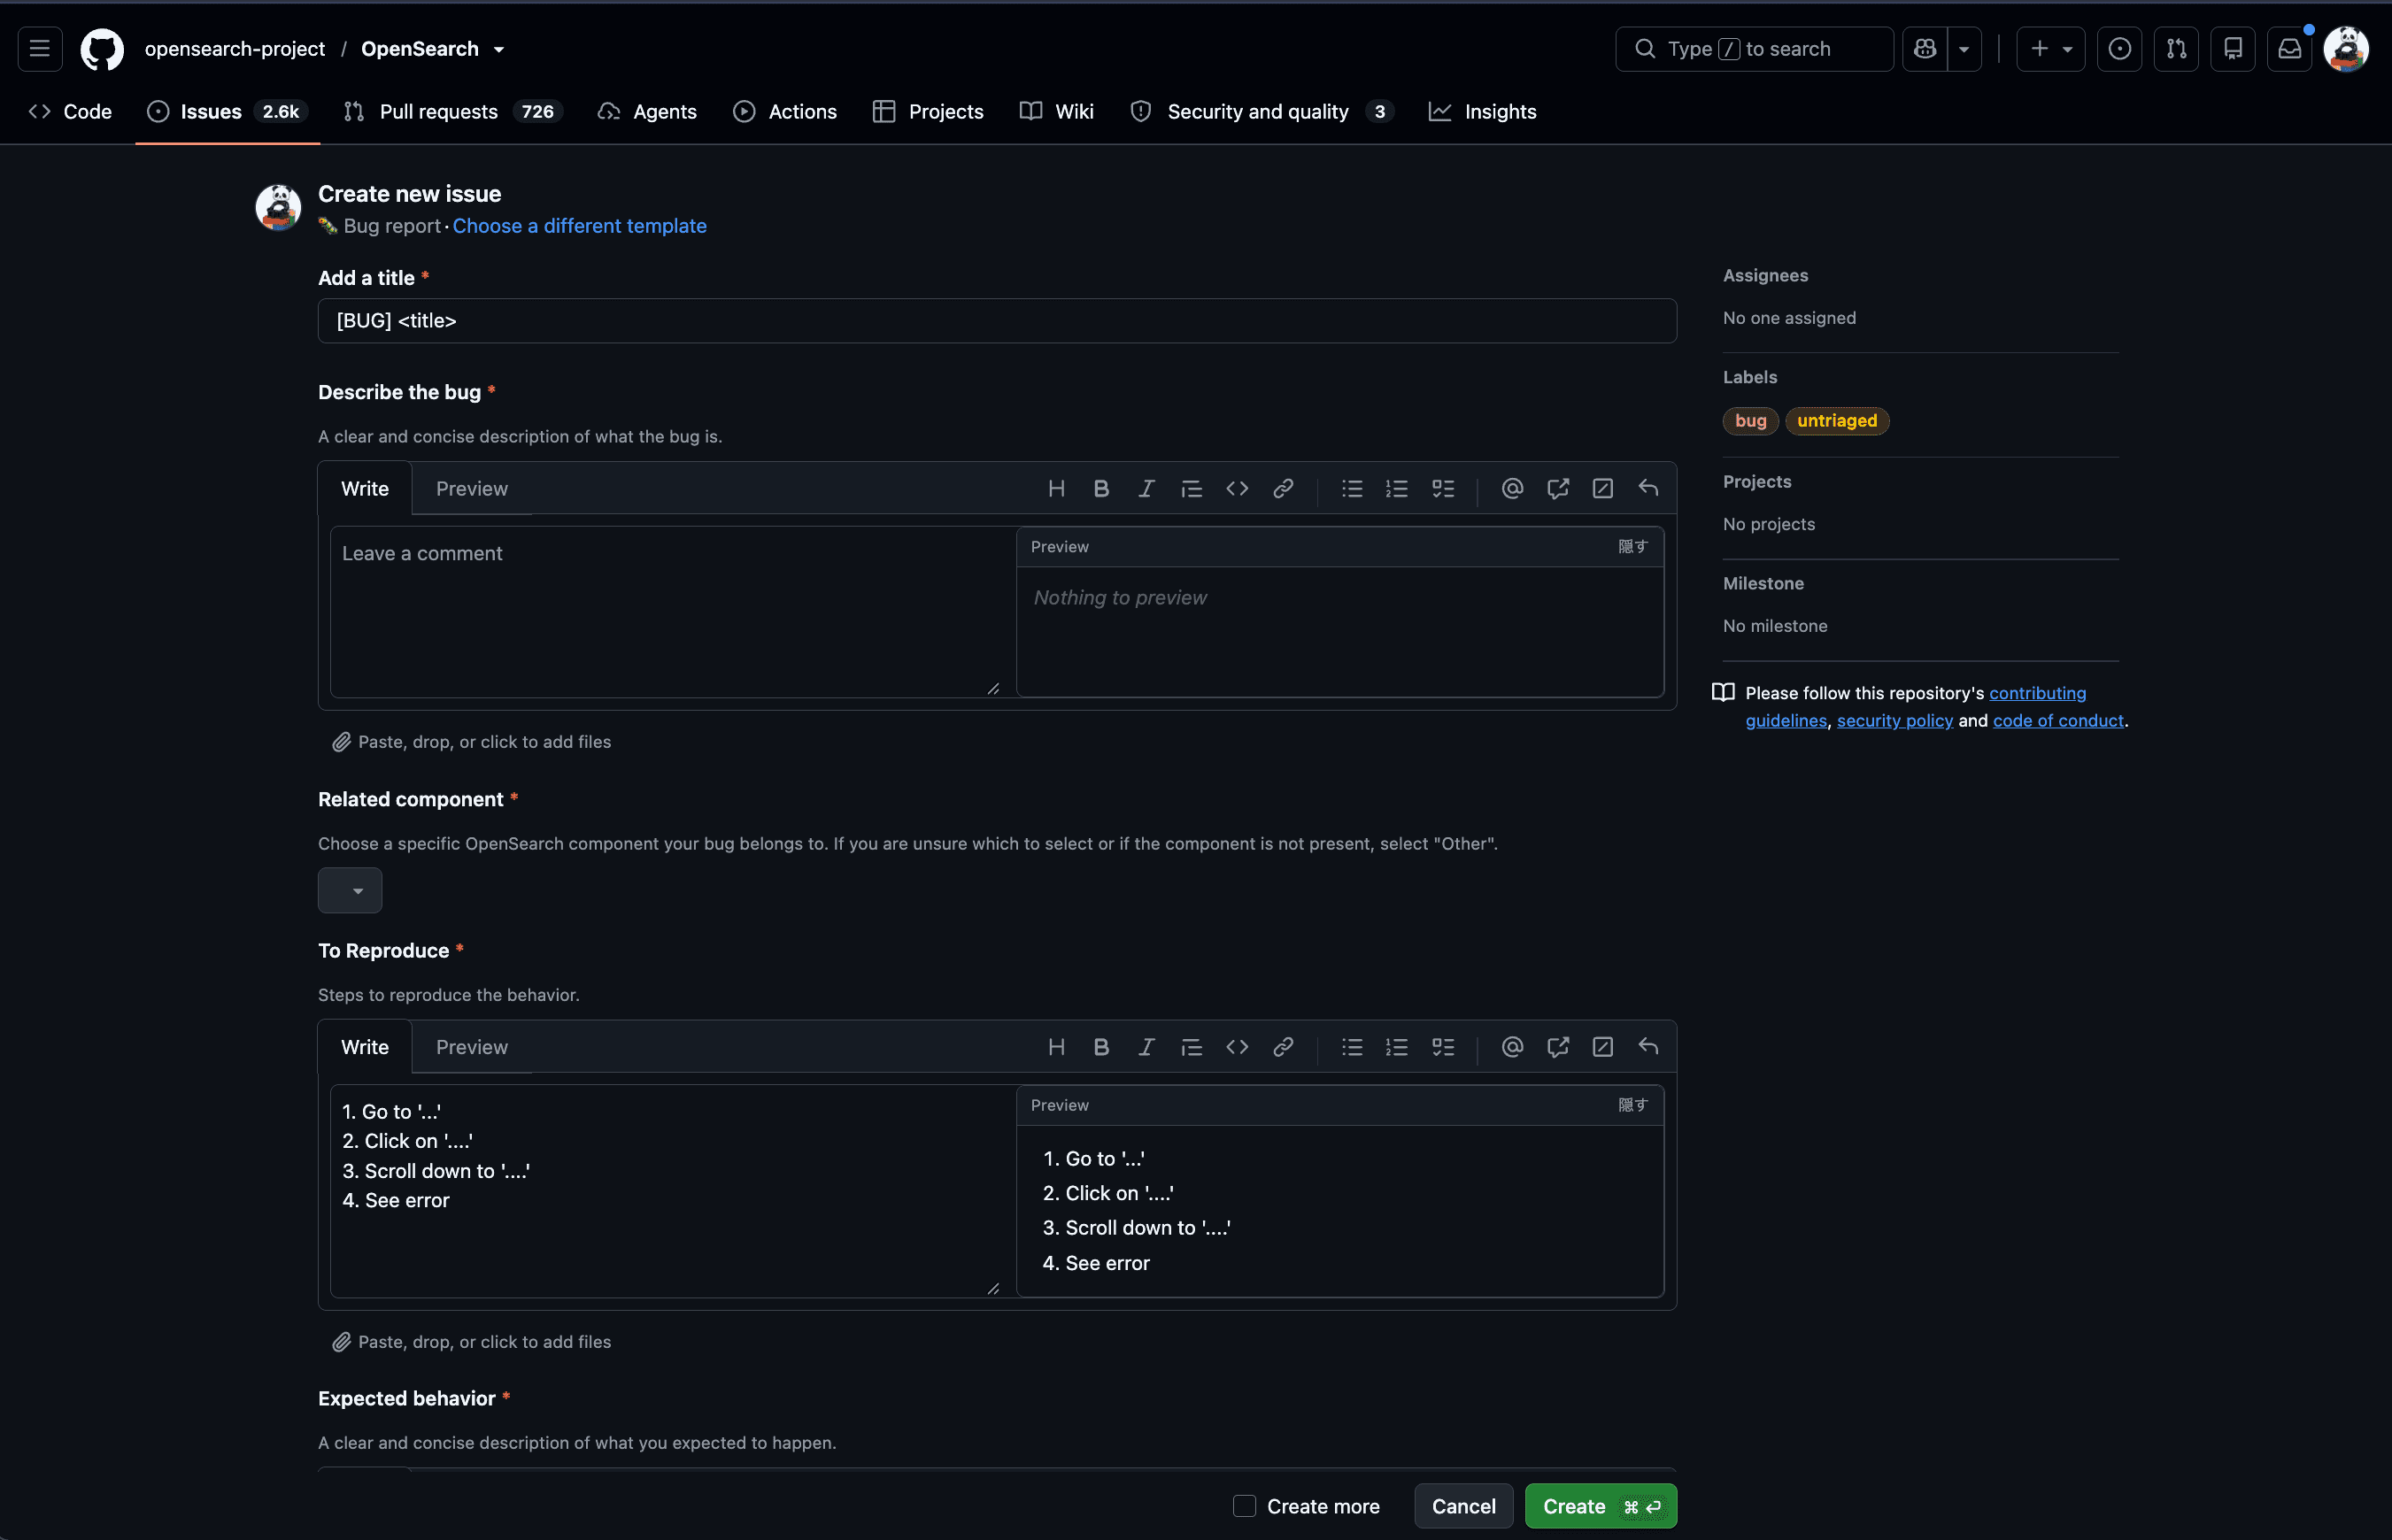Go to the GitHub homepage logo
Image resolution: width=2392 pixels, height=1540 pixels.
click(x=102, y=49)
